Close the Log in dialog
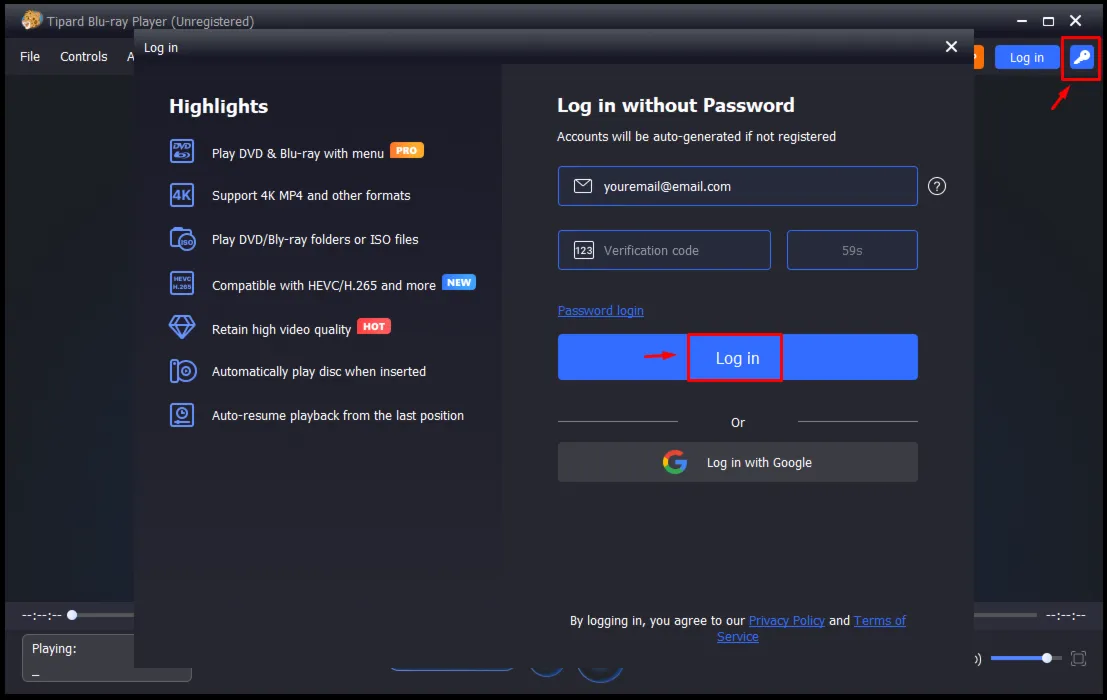The width and height of the screenshot is (1107, 700). pos(951,47)
